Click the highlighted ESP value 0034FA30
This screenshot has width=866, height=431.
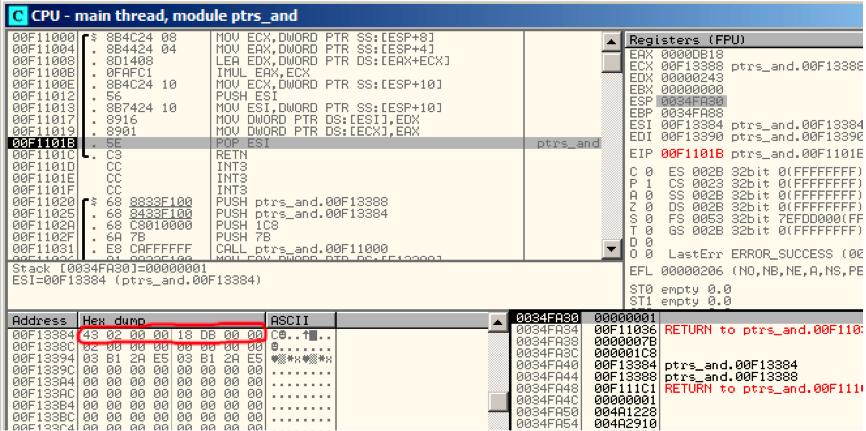[691, 101]
